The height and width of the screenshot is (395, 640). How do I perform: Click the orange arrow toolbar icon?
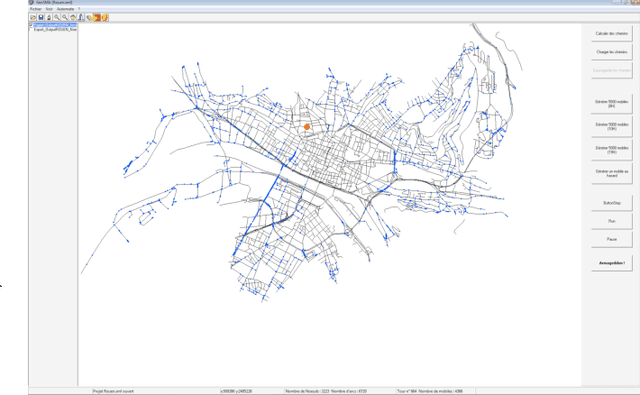(x=97, y=17)
